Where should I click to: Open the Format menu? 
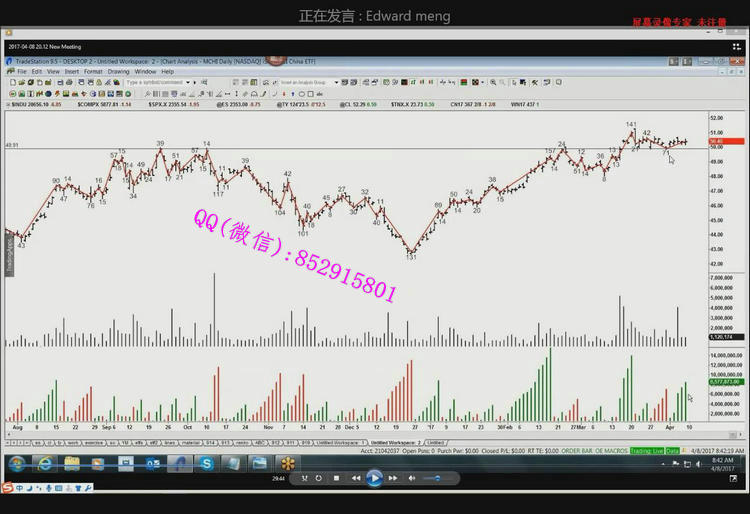[x=93, y=72]
